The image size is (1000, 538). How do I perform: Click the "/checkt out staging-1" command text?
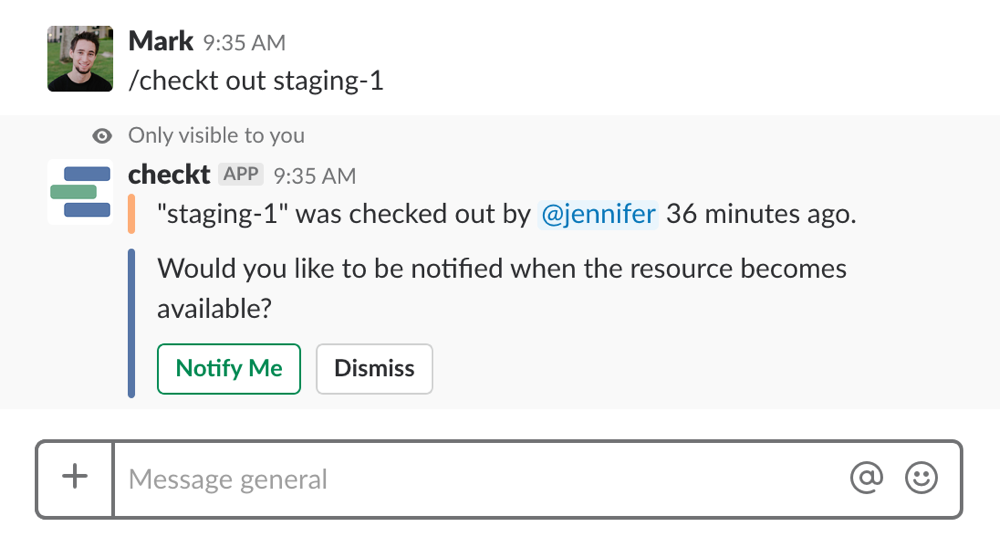256,80
